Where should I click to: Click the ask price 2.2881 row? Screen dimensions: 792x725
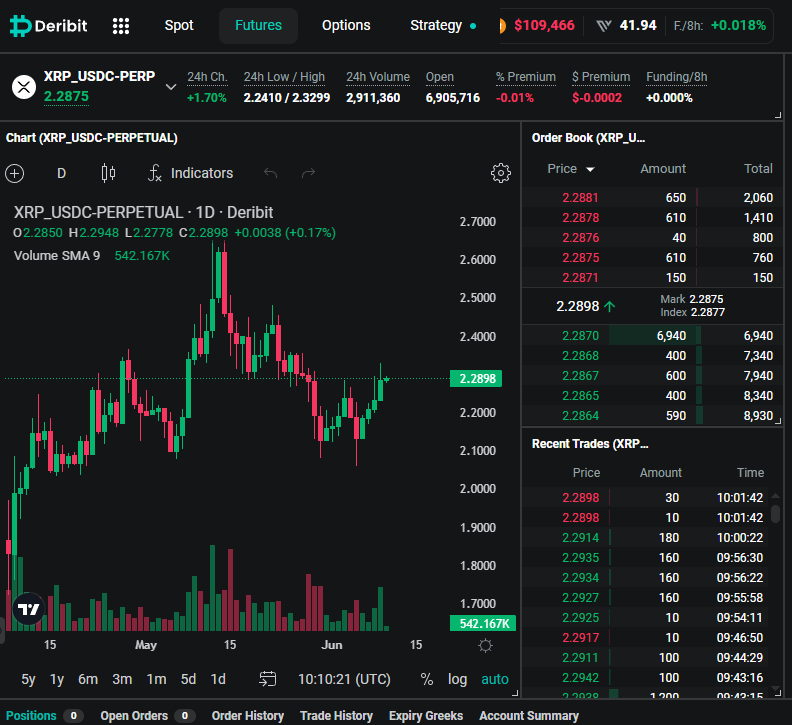652,198
